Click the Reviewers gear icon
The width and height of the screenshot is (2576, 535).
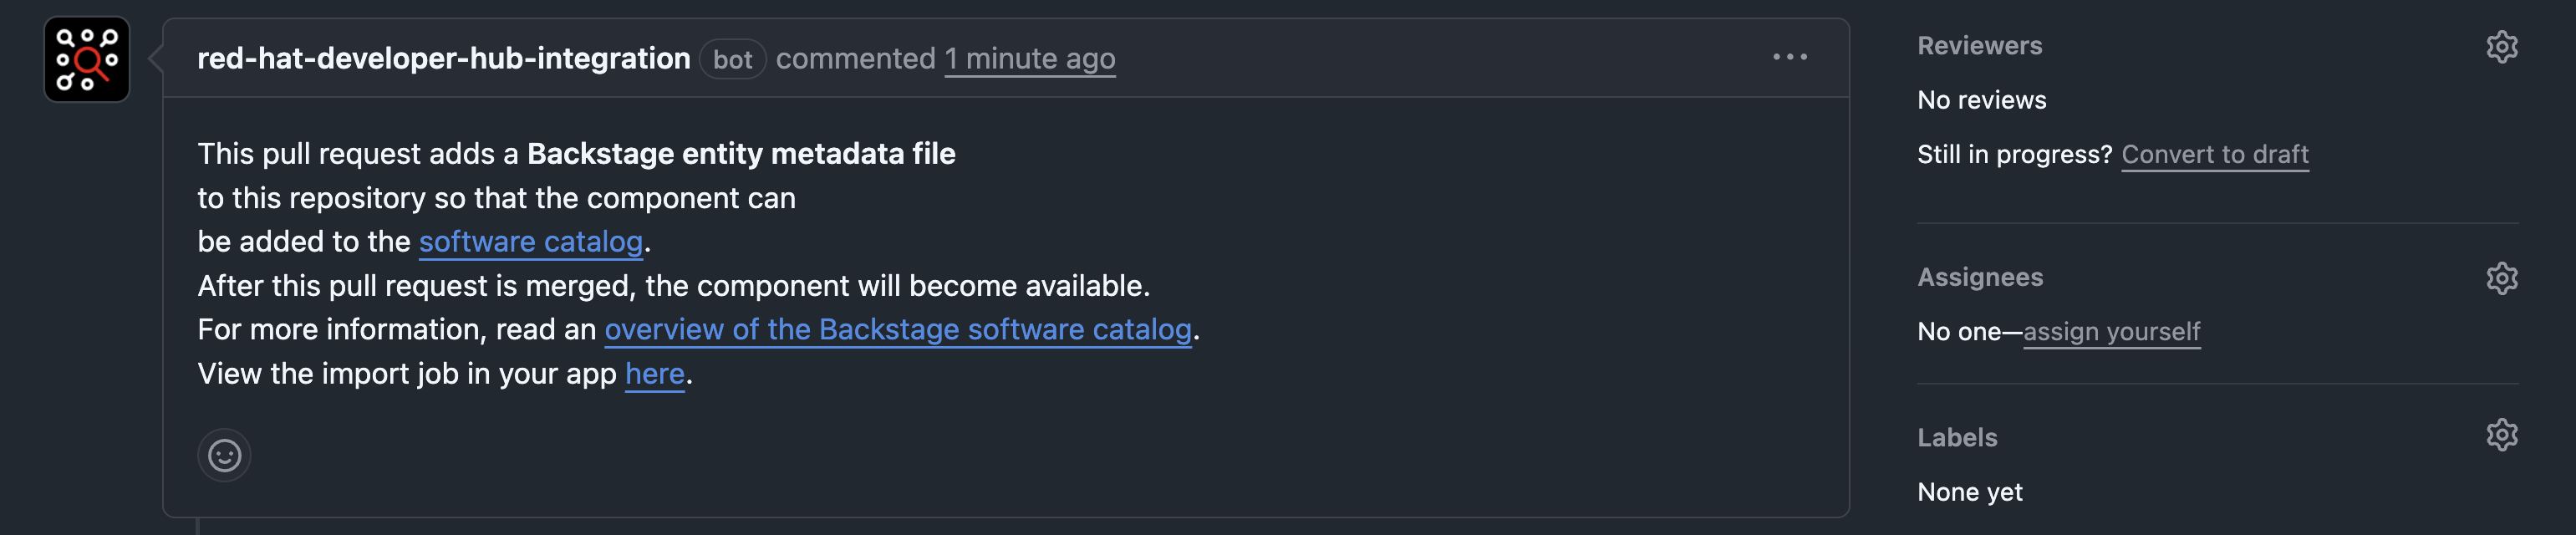[2501, 47]
